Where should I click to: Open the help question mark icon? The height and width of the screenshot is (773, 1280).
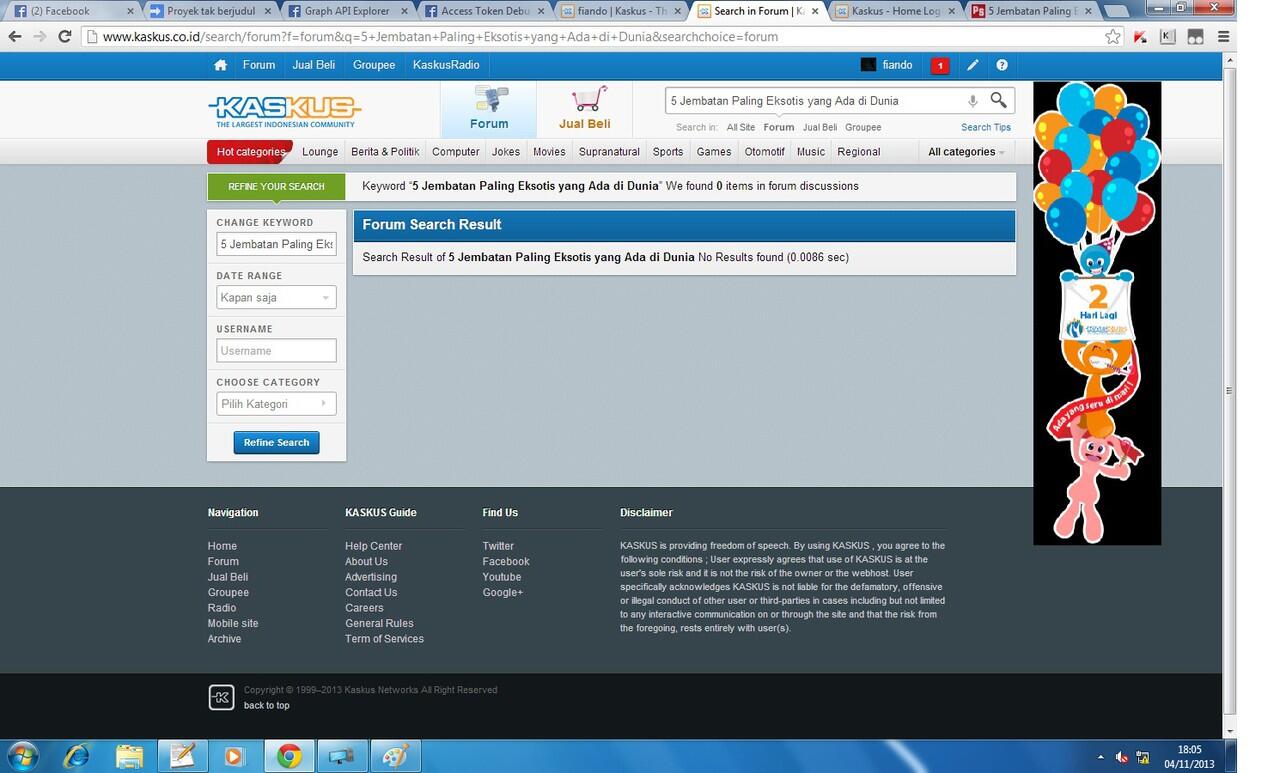coord(1002,65)
